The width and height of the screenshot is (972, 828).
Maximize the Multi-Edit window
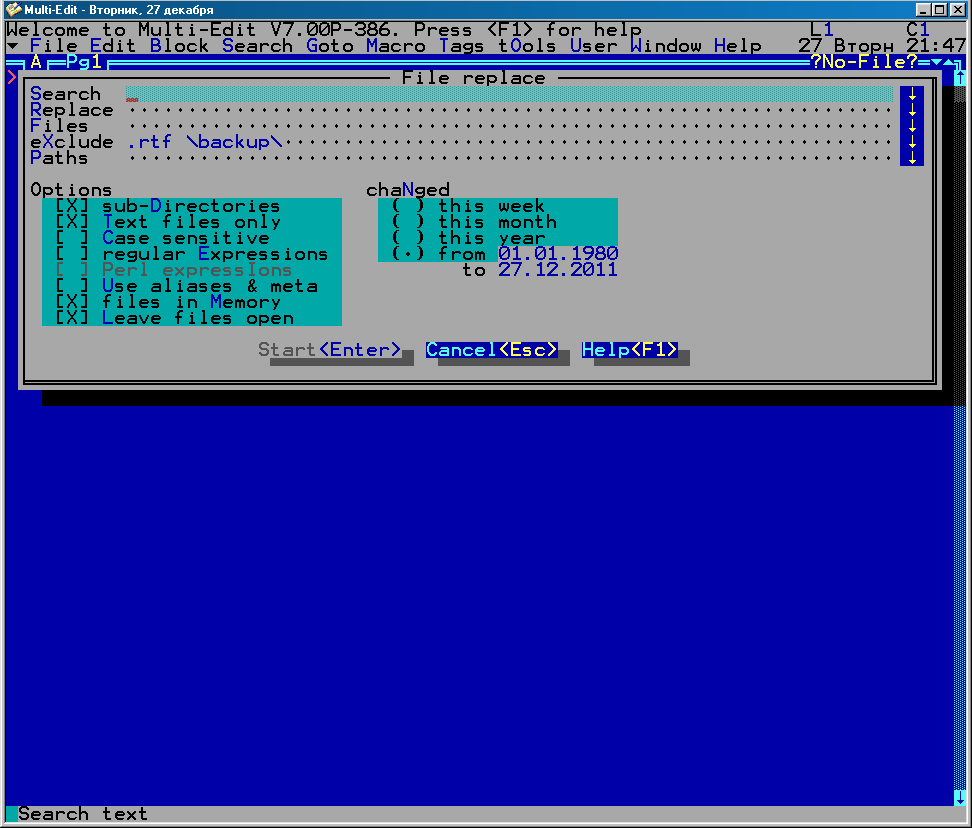(x=940, y=9)
